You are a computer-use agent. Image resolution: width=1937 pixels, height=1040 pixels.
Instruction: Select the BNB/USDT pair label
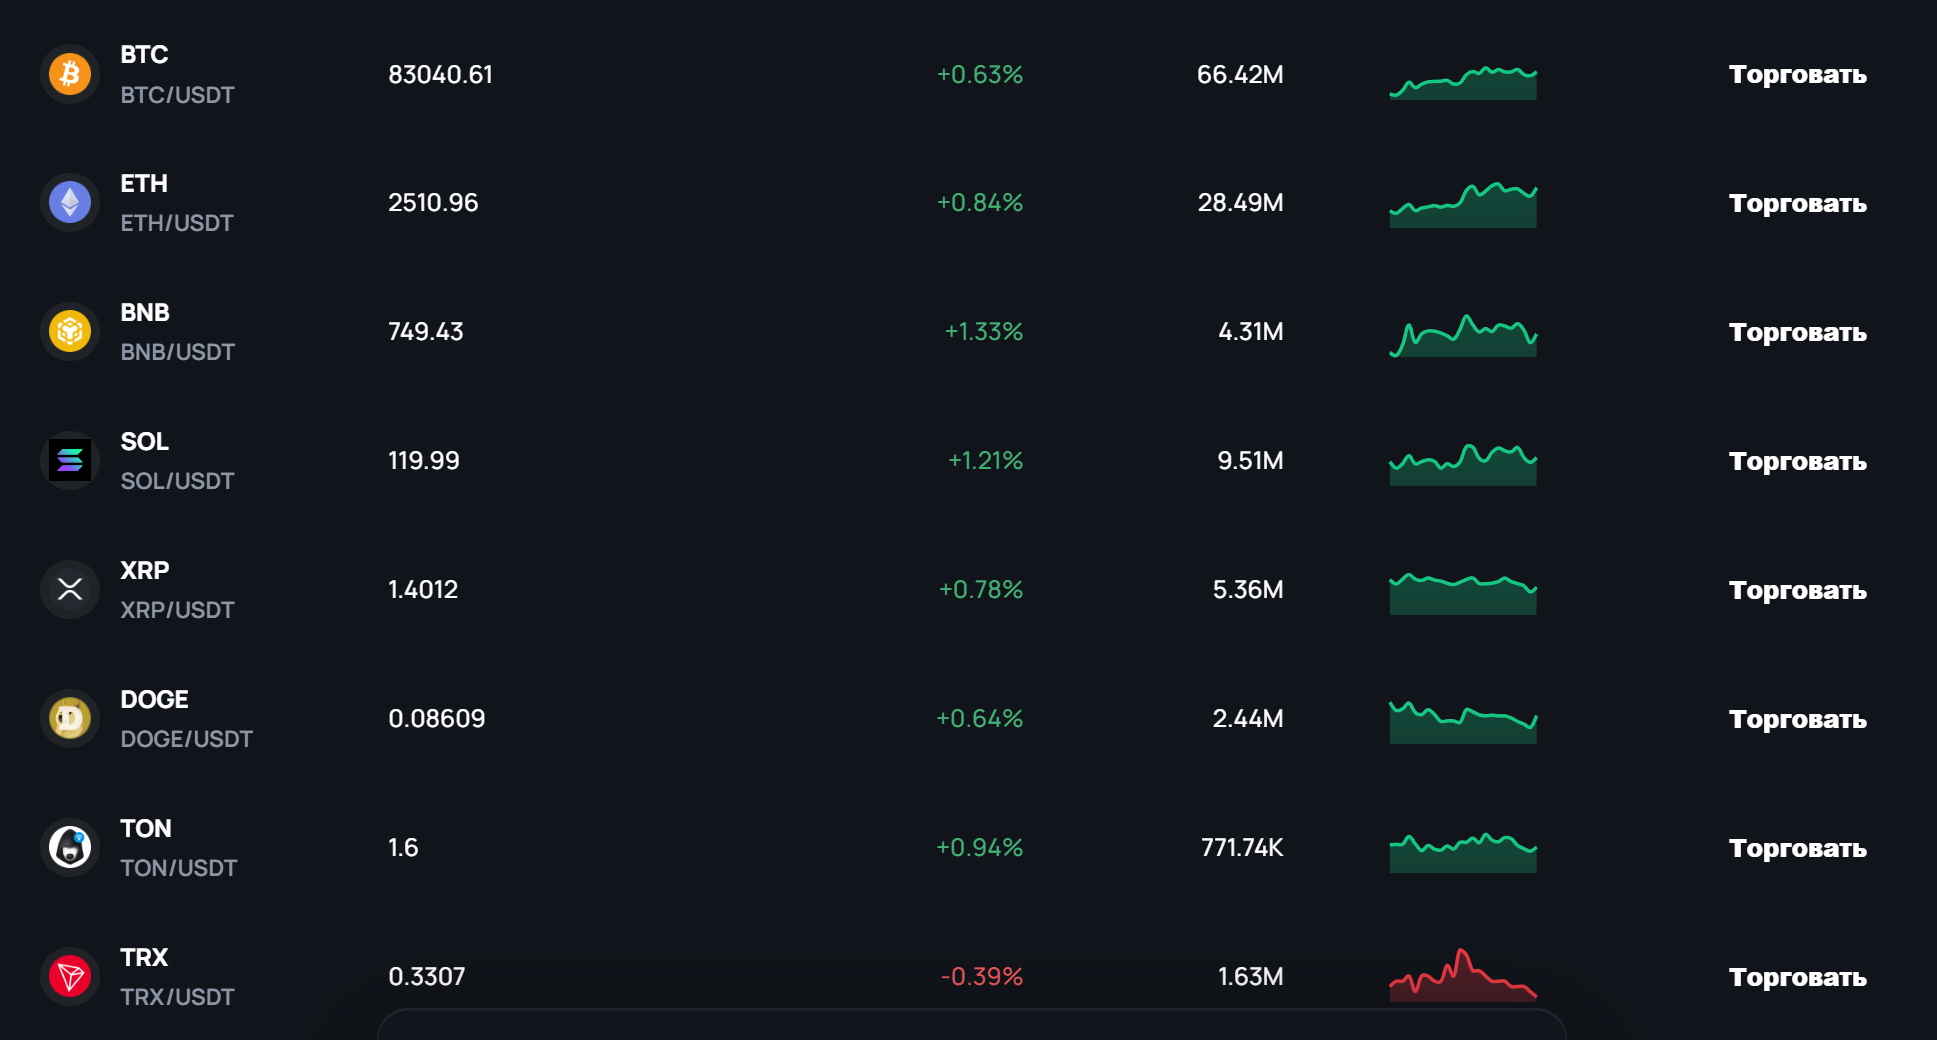click(177, 352)
